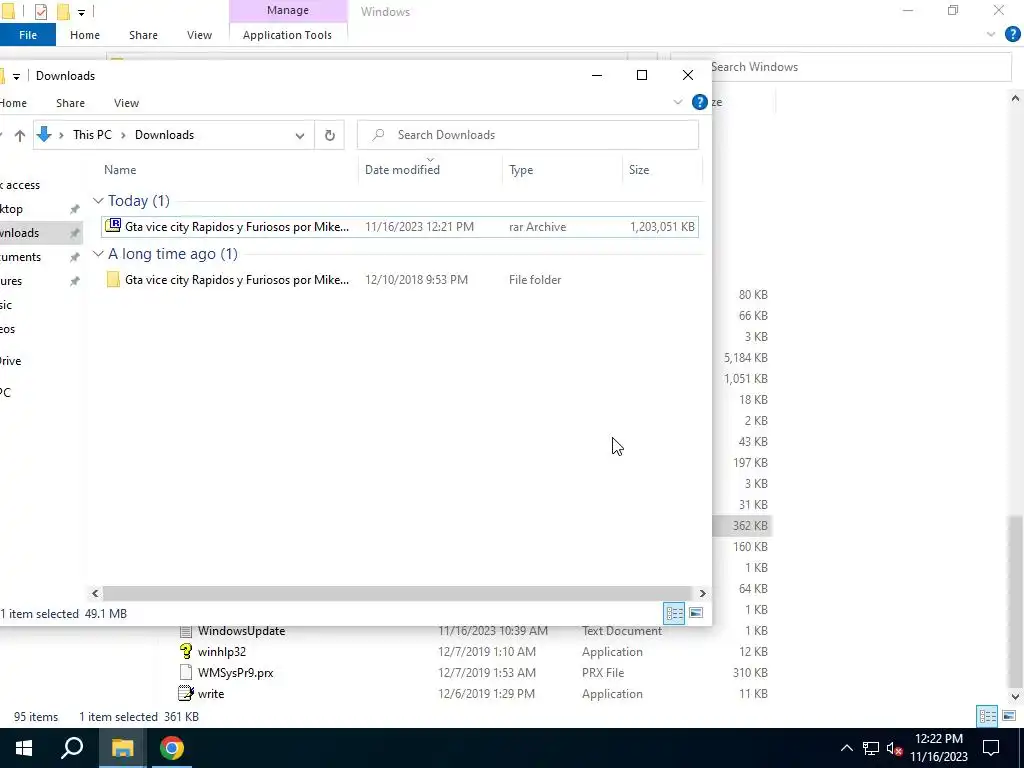Open the Downloads title bar toolbar dropdown
The image size is (1024, 768).
click(16, 76)
